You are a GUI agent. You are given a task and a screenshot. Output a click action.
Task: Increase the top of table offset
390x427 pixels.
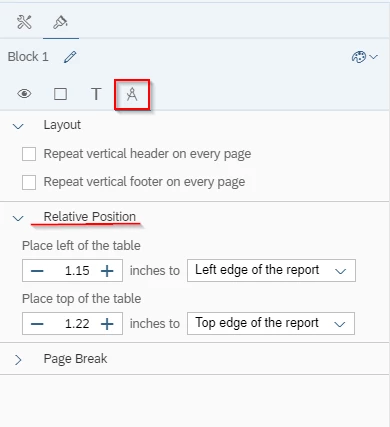pyautogui.click(x=107, y=324)
